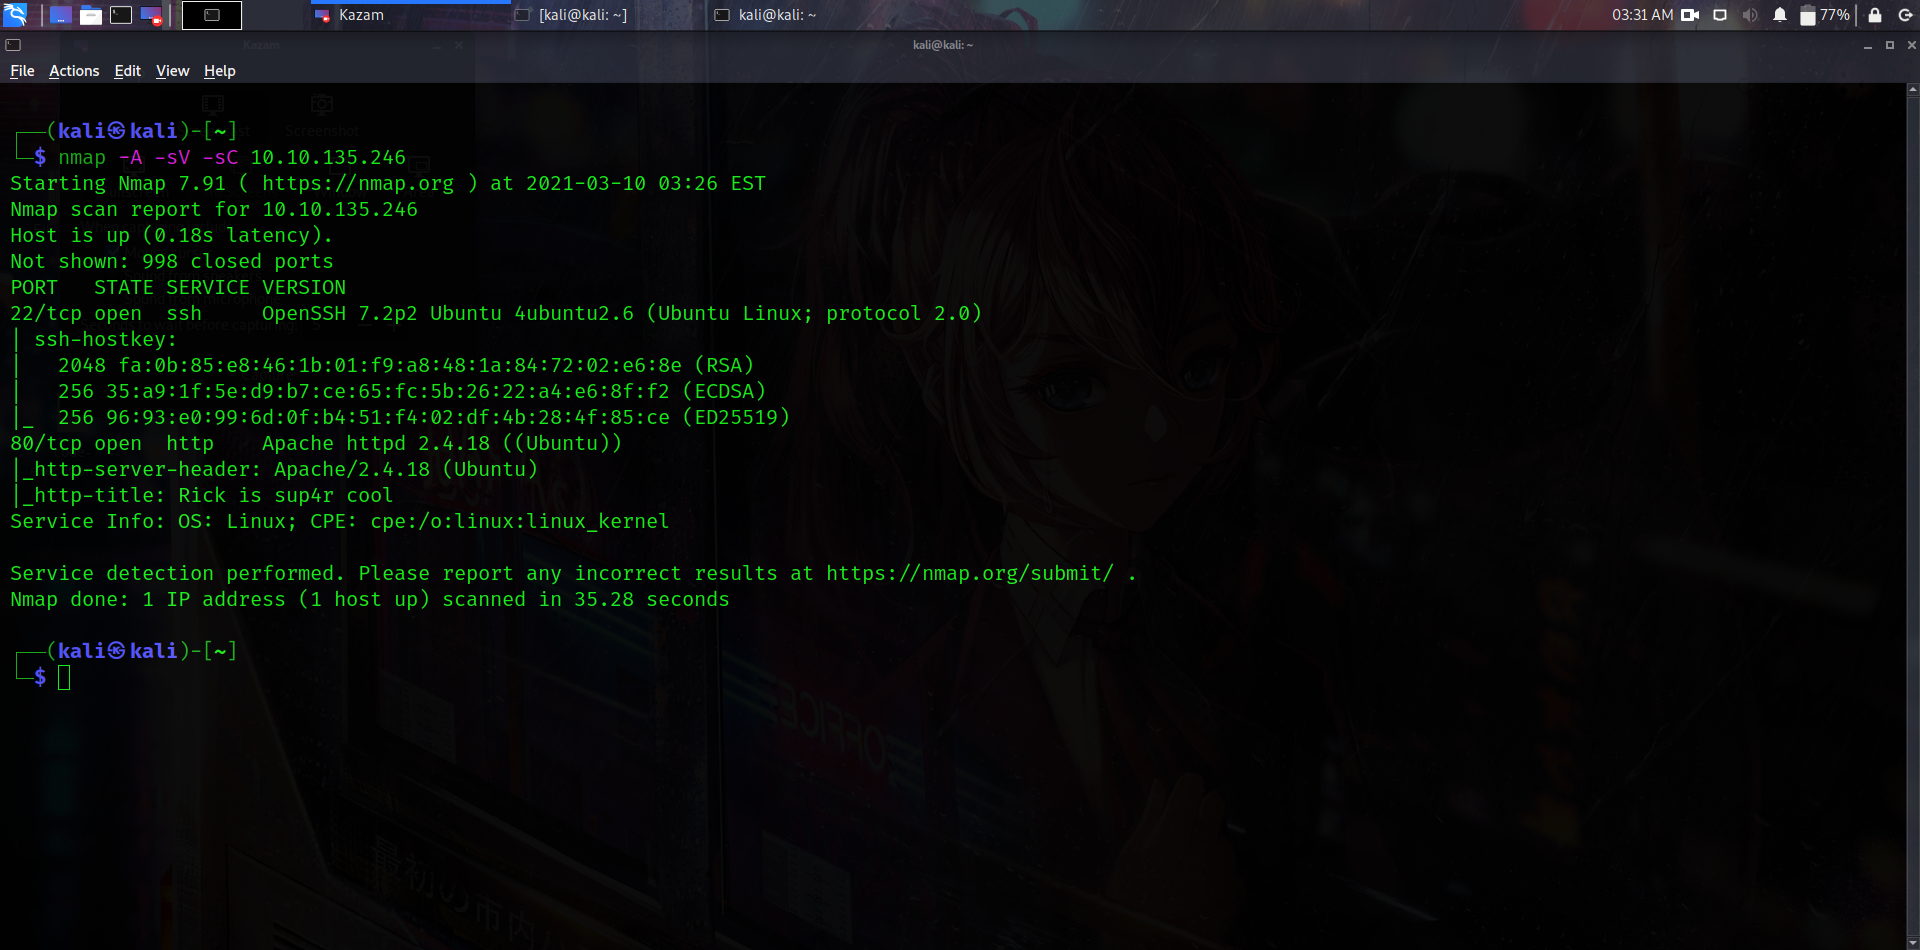
Task: Close the terminal window
Action: pos(1911,45)
